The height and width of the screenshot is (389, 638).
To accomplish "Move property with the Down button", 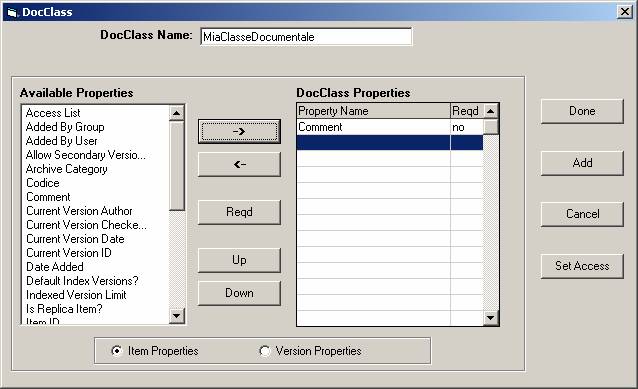I will point(239,293).
